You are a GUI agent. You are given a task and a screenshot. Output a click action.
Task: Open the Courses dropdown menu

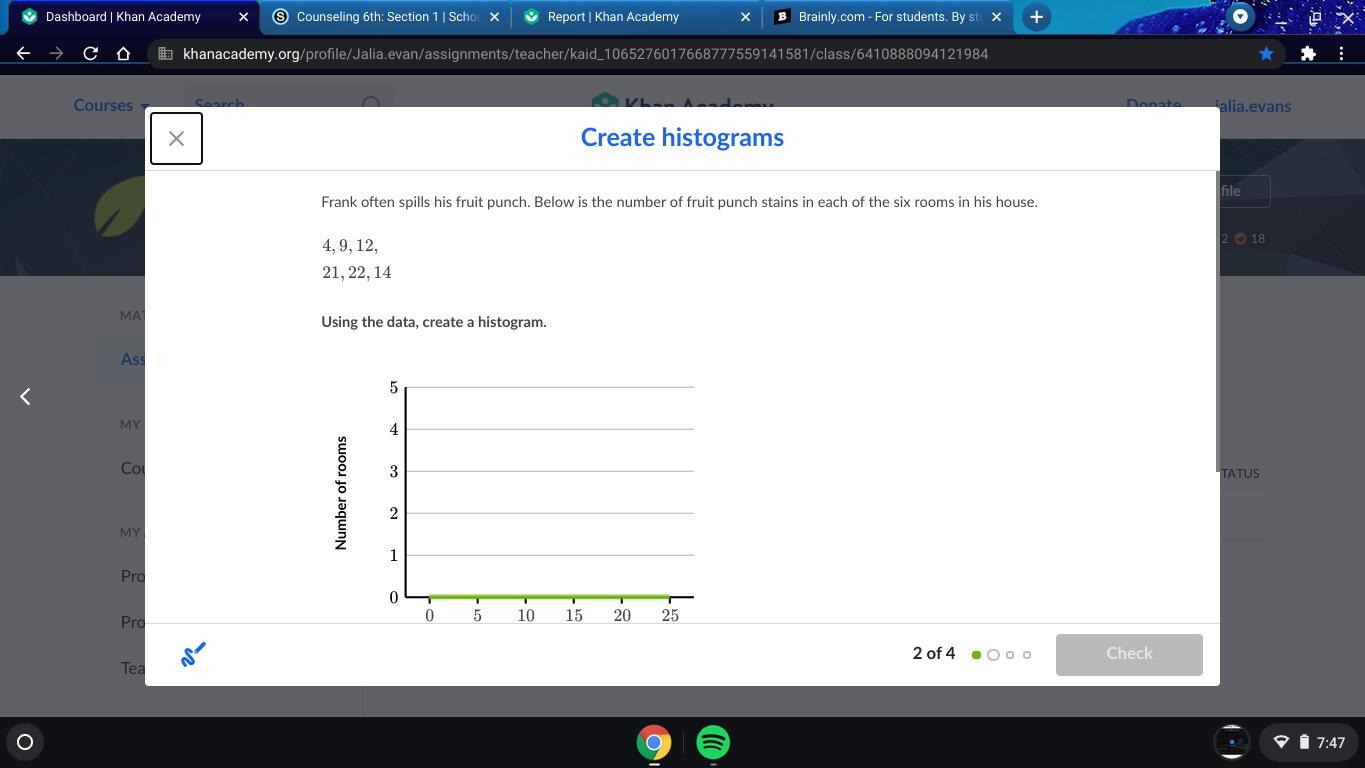pos(111,105)
